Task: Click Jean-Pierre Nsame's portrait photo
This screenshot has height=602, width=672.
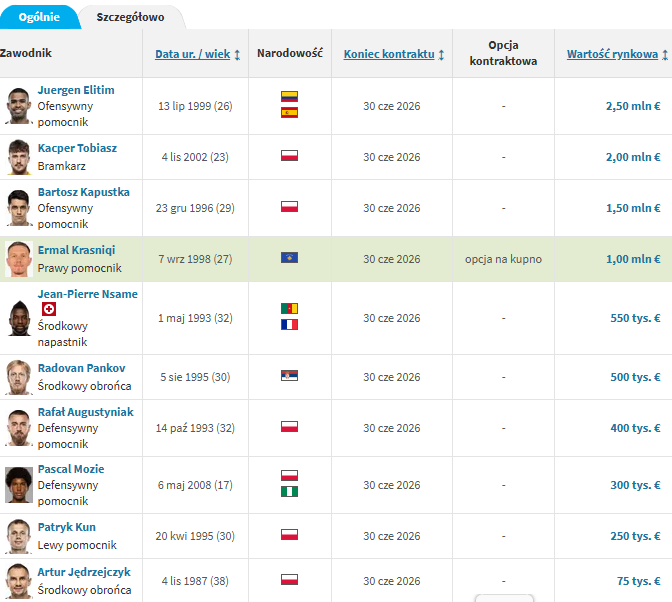Action: click(x=19, y=318)
